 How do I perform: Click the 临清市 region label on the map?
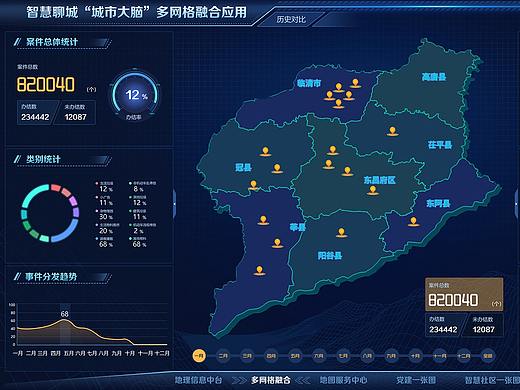click(309, 83)
